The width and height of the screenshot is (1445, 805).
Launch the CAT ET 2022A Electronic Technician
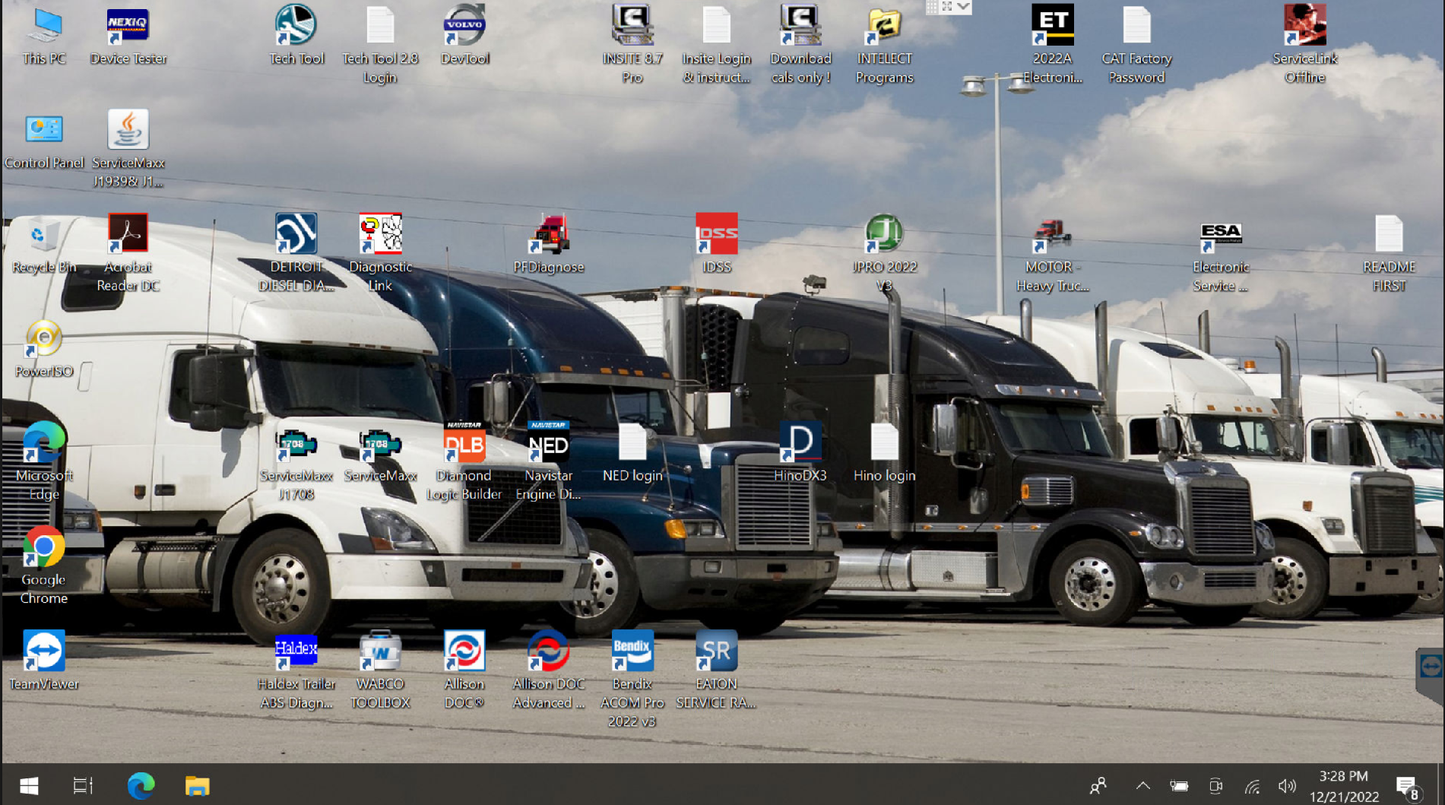click(x=1052, y=45)
